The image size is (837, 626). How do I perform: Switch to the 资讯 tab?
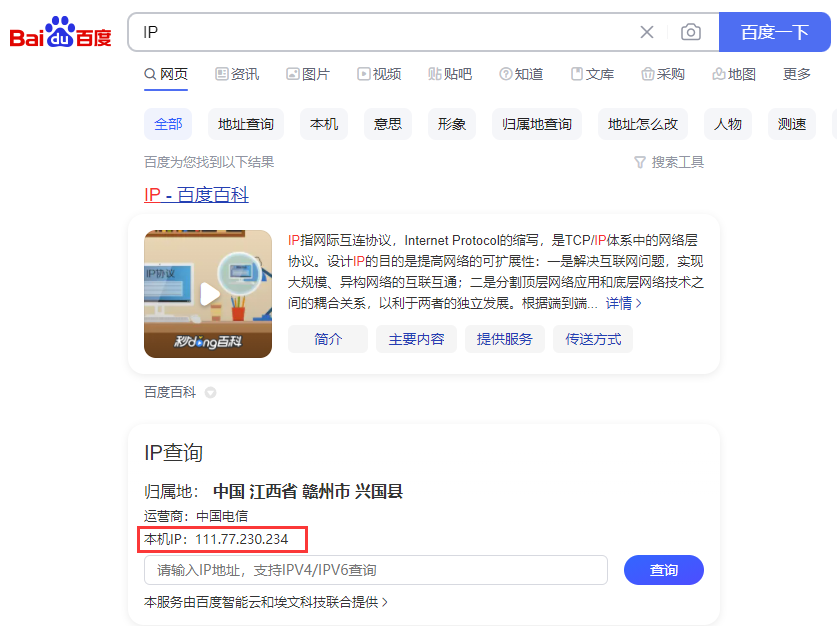[x=237, y=74]
